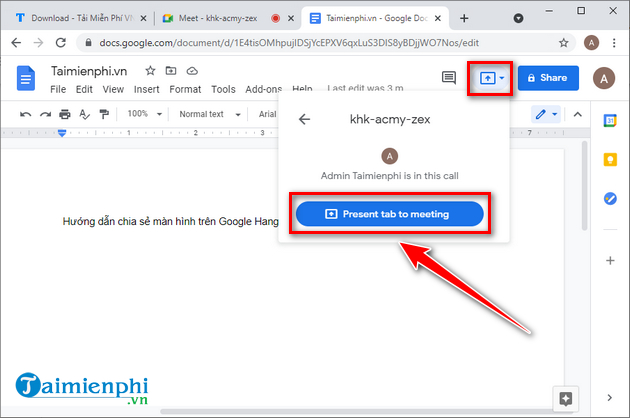
Task: Open Google Keep side panel
Action: point(610,160)
